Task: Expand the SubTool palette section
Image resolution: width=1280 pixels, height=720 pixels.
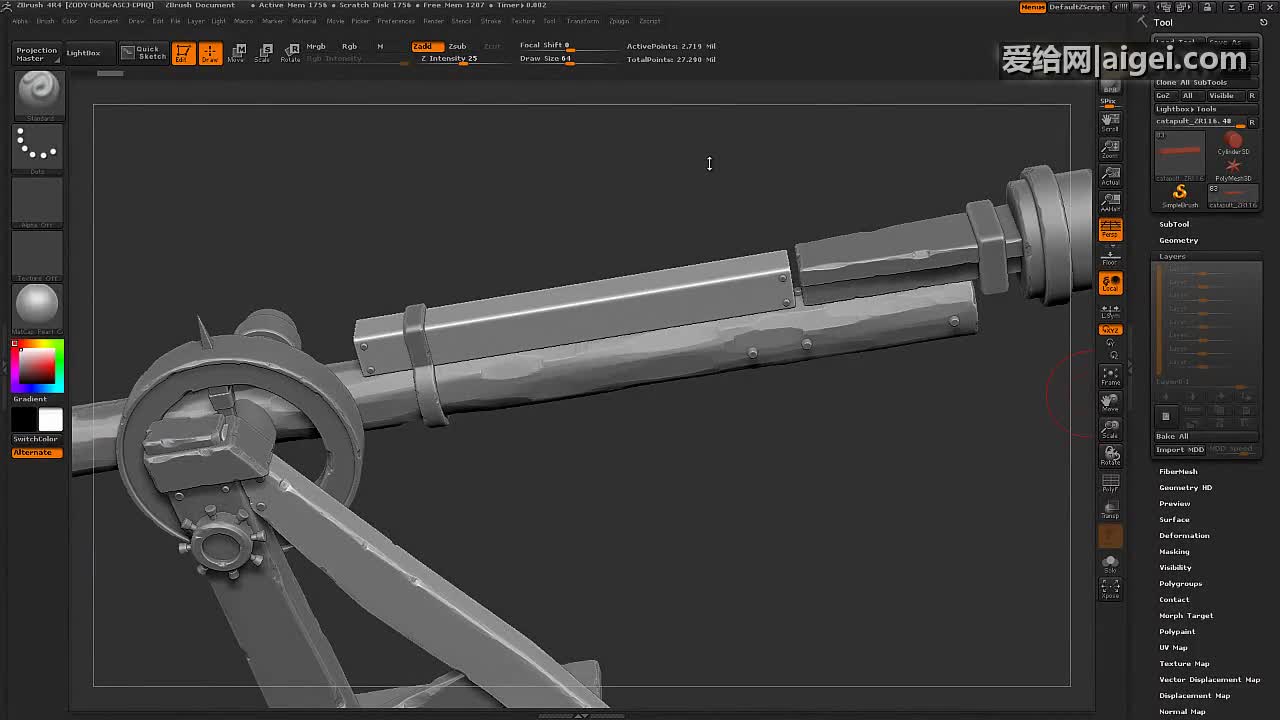Action: click(1174, 224)
